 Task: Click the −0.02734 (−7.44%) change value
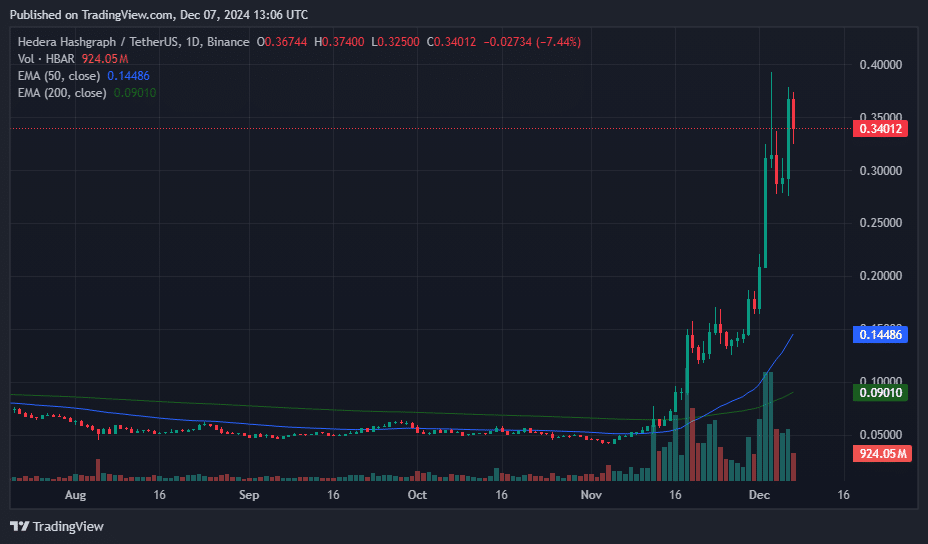point(531,42)
